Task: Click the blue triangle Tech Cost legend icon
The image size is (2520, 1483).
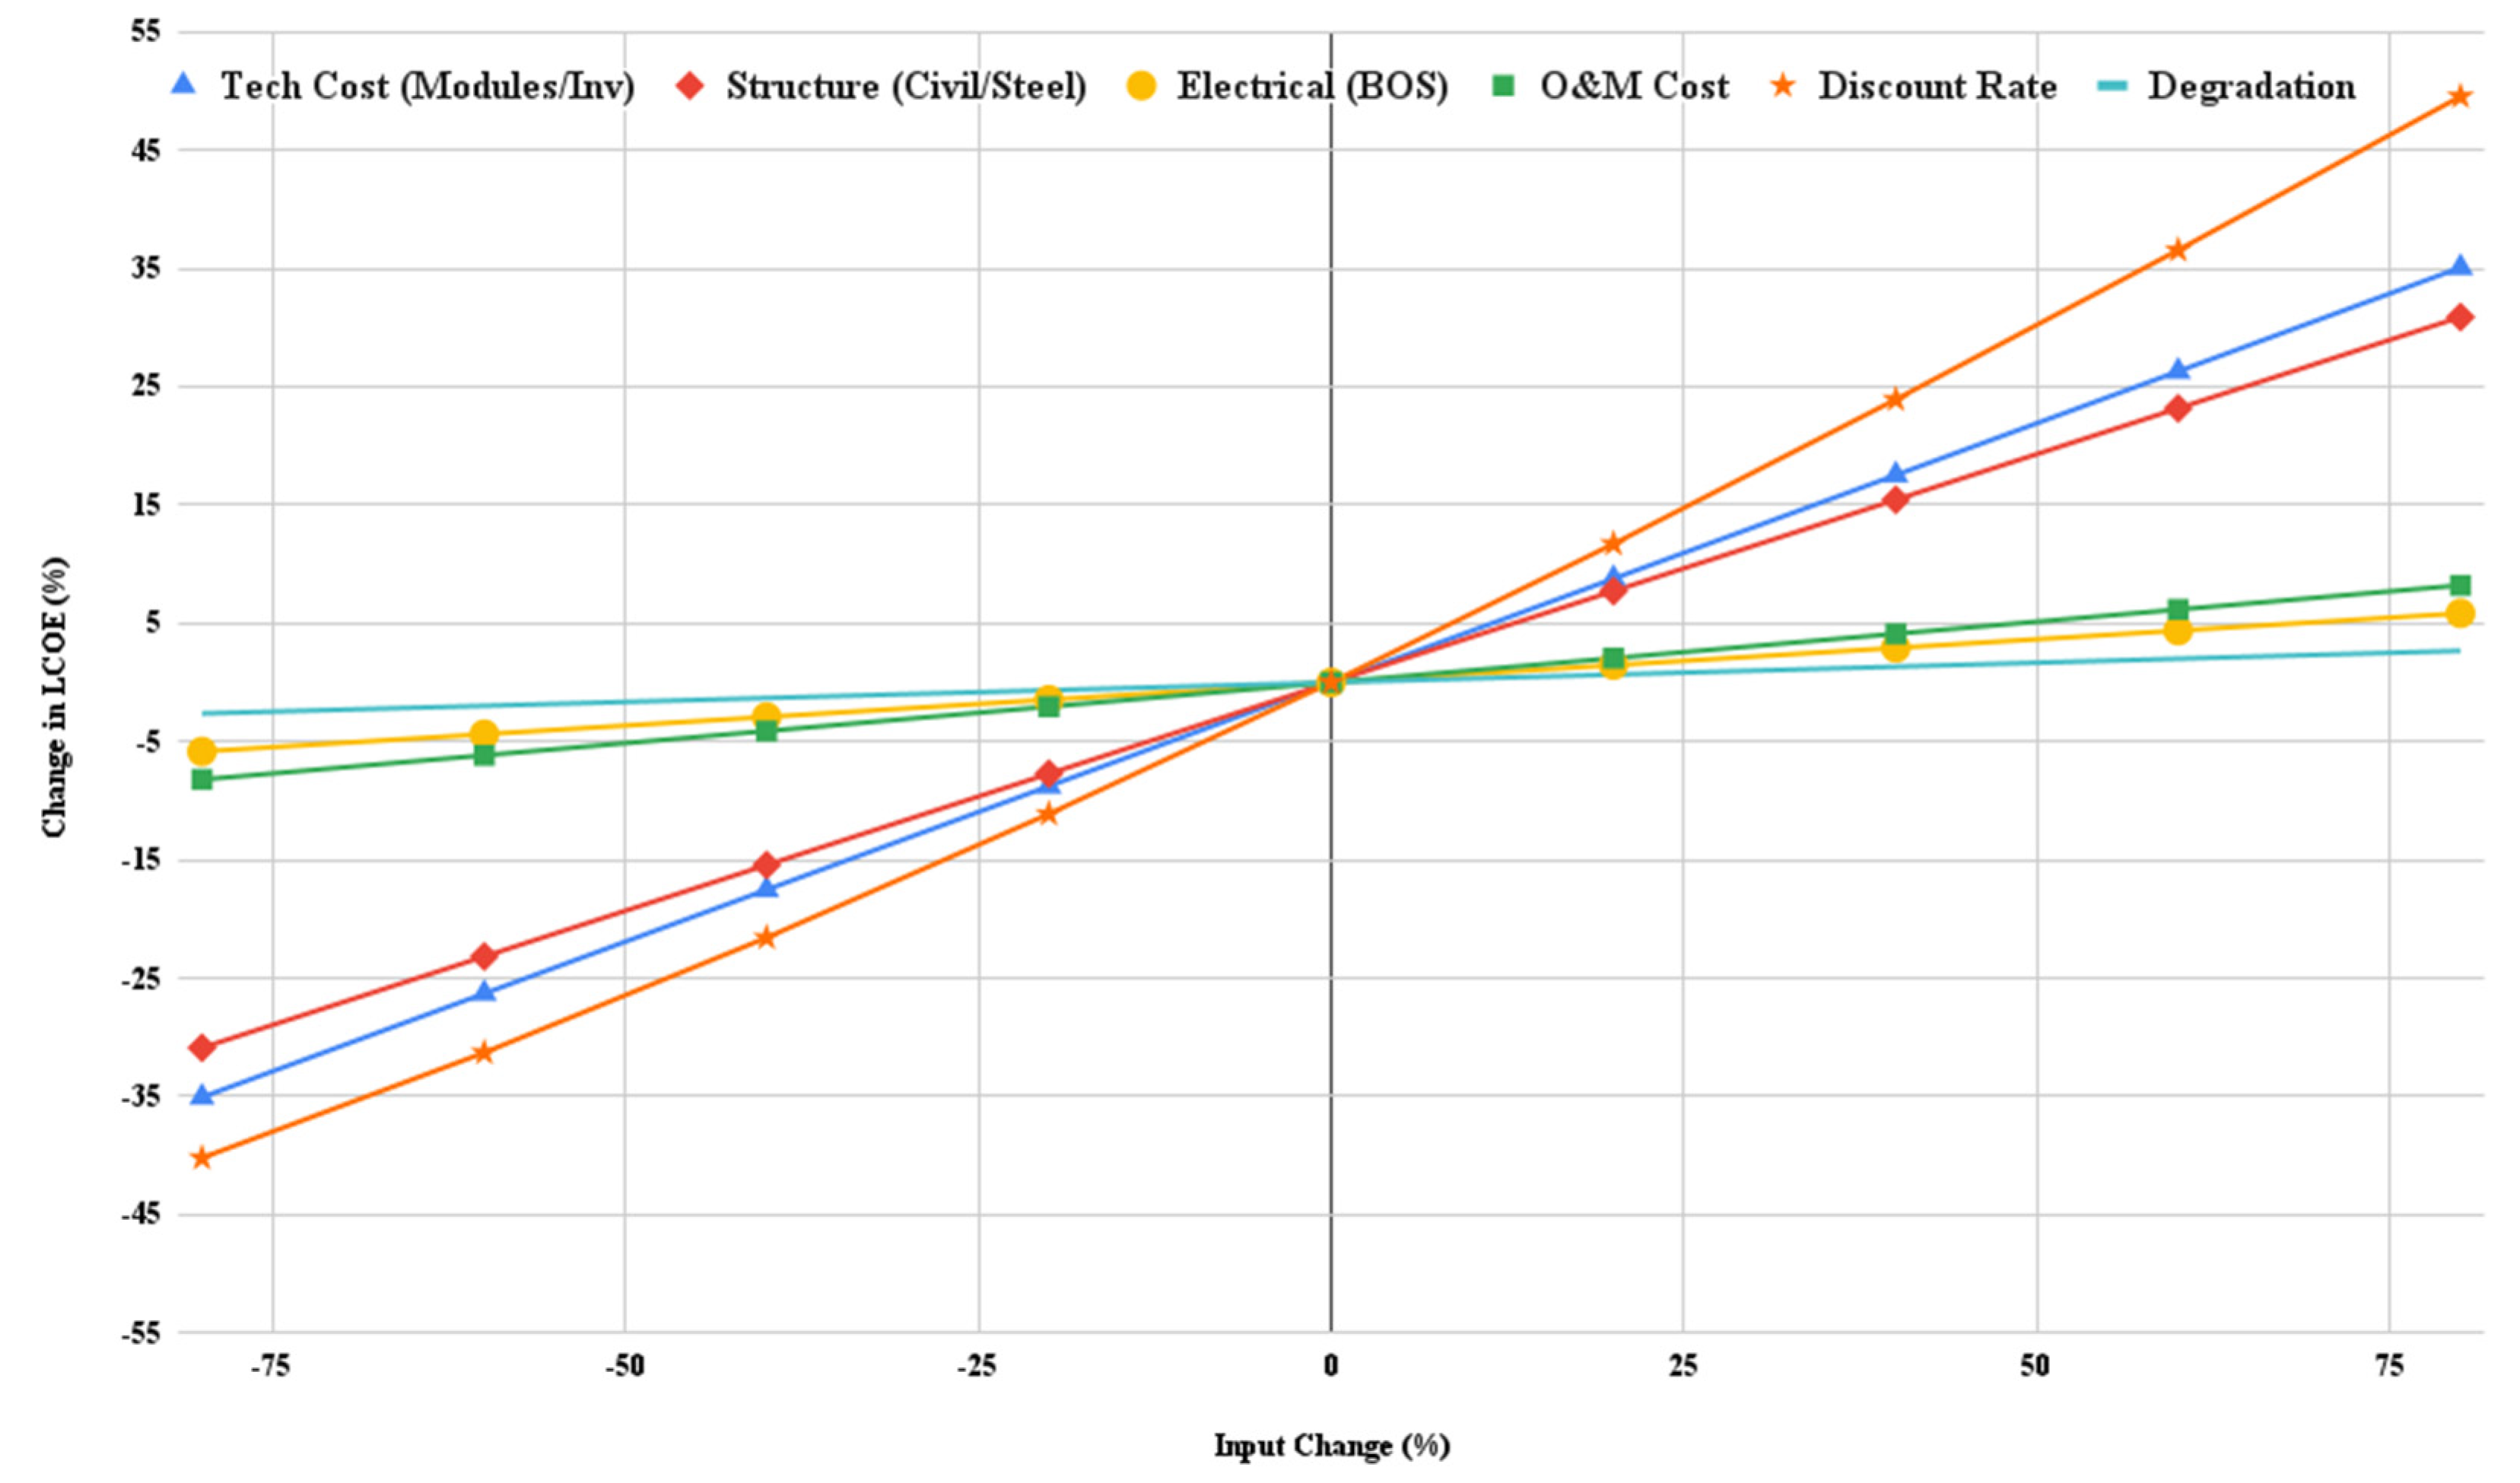Action: click(x=184, y=85)
